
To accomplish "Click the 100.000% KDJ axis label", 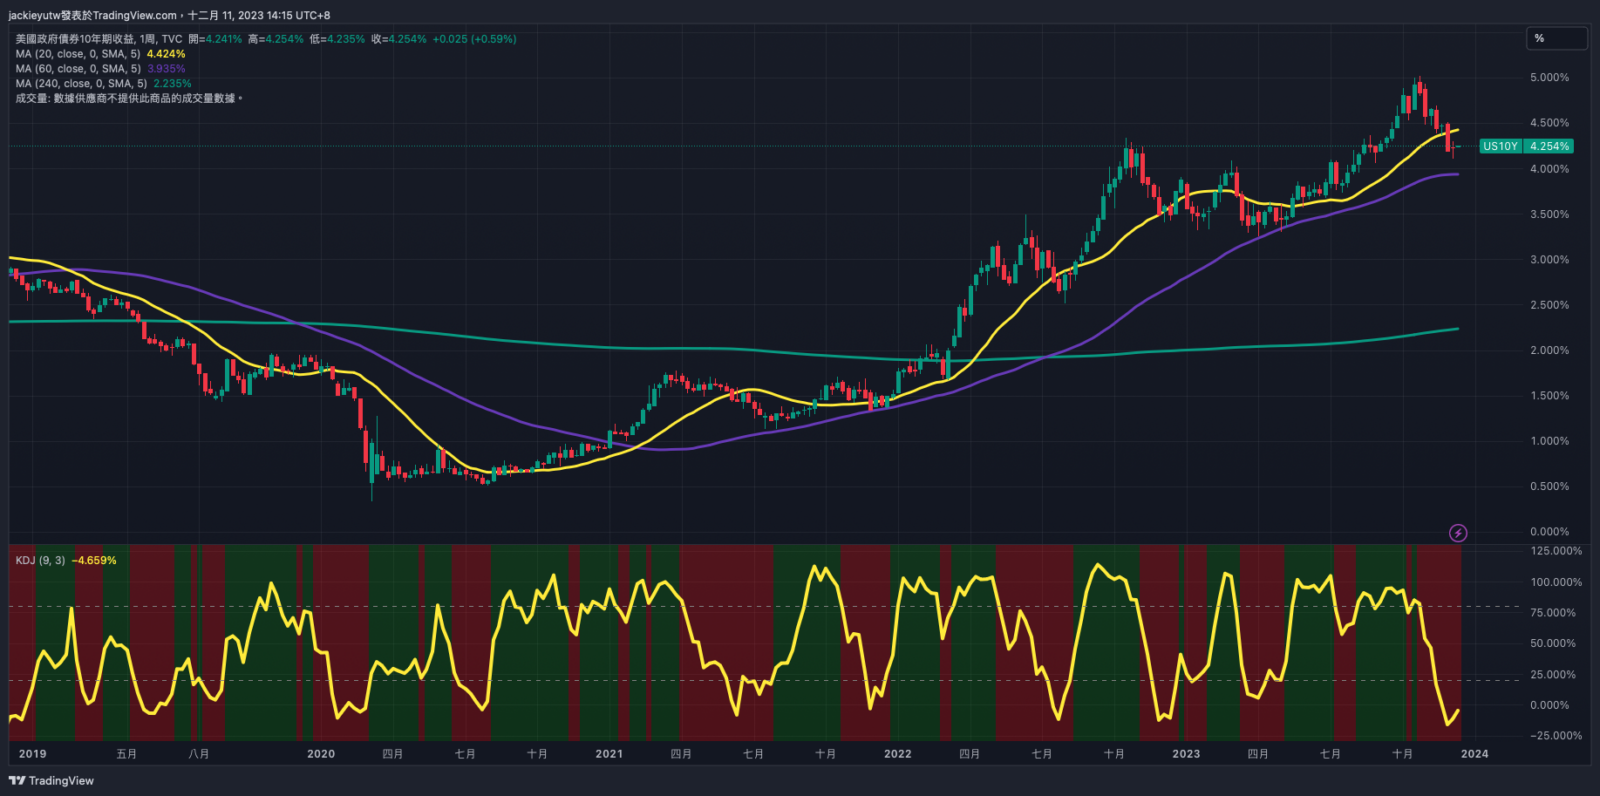I will (x=1556, y=582).
